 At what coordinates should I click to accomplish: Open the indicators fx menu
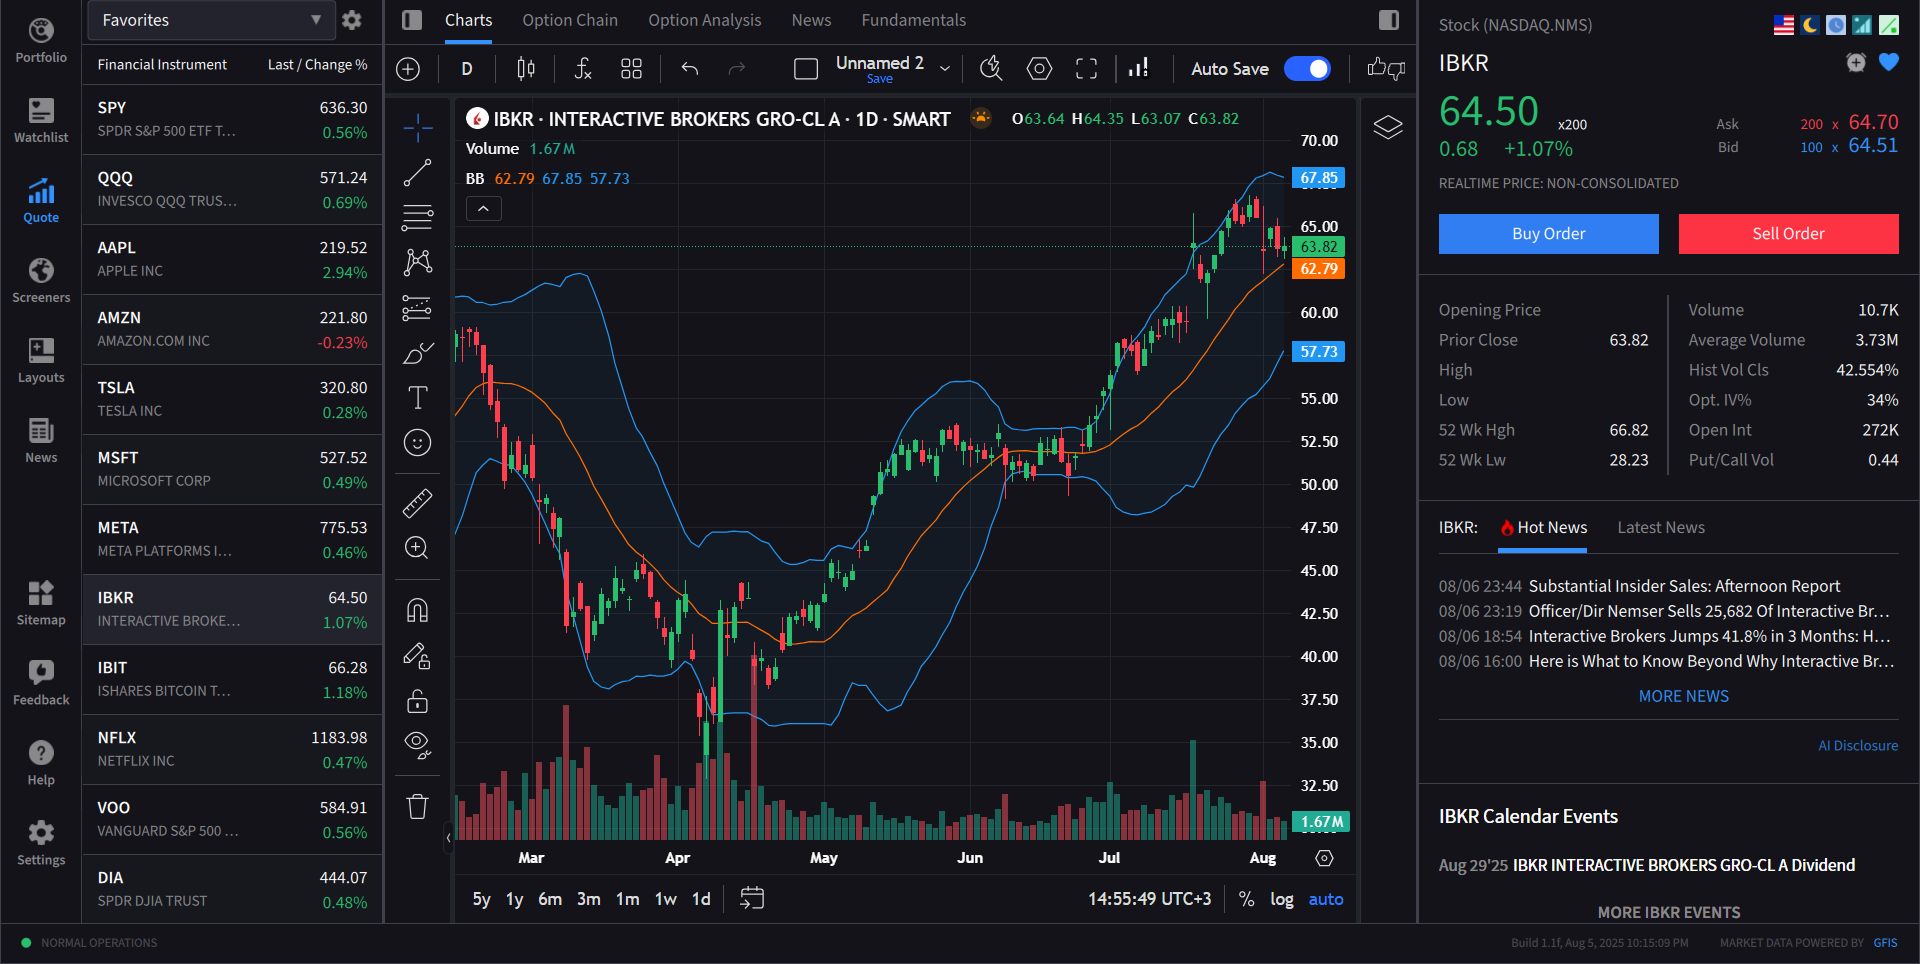pos(583,69)
